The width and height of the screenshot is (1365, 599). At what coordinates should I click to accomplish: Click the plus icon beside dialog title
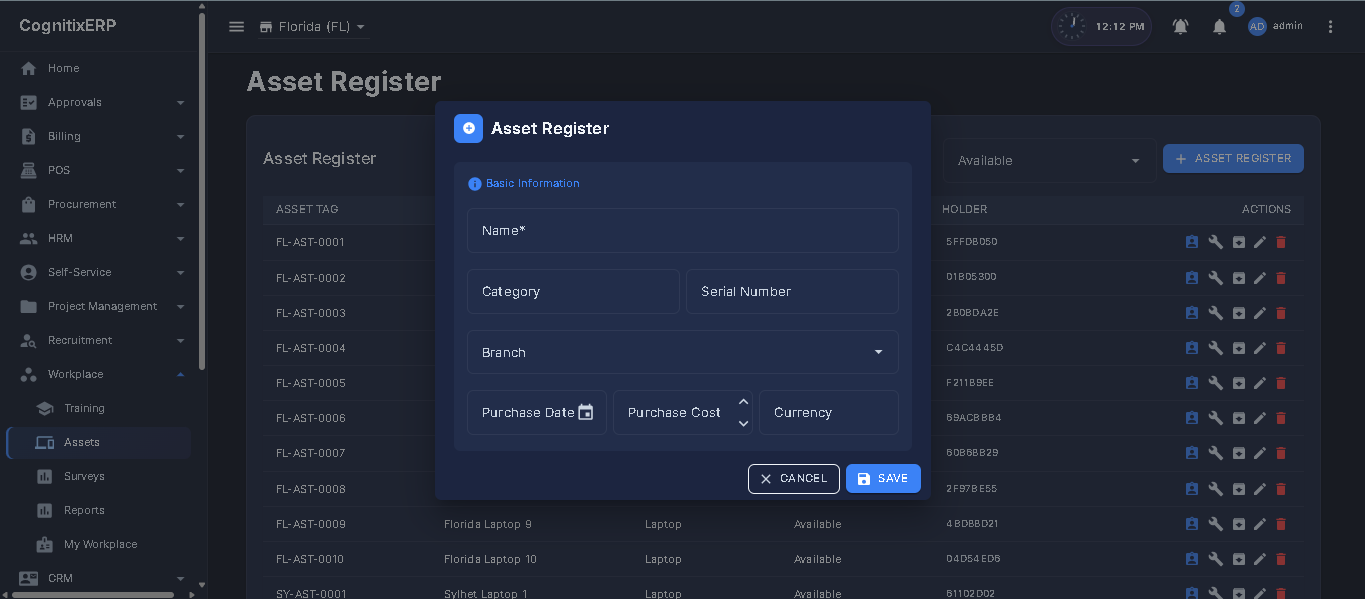pos(469,128)
